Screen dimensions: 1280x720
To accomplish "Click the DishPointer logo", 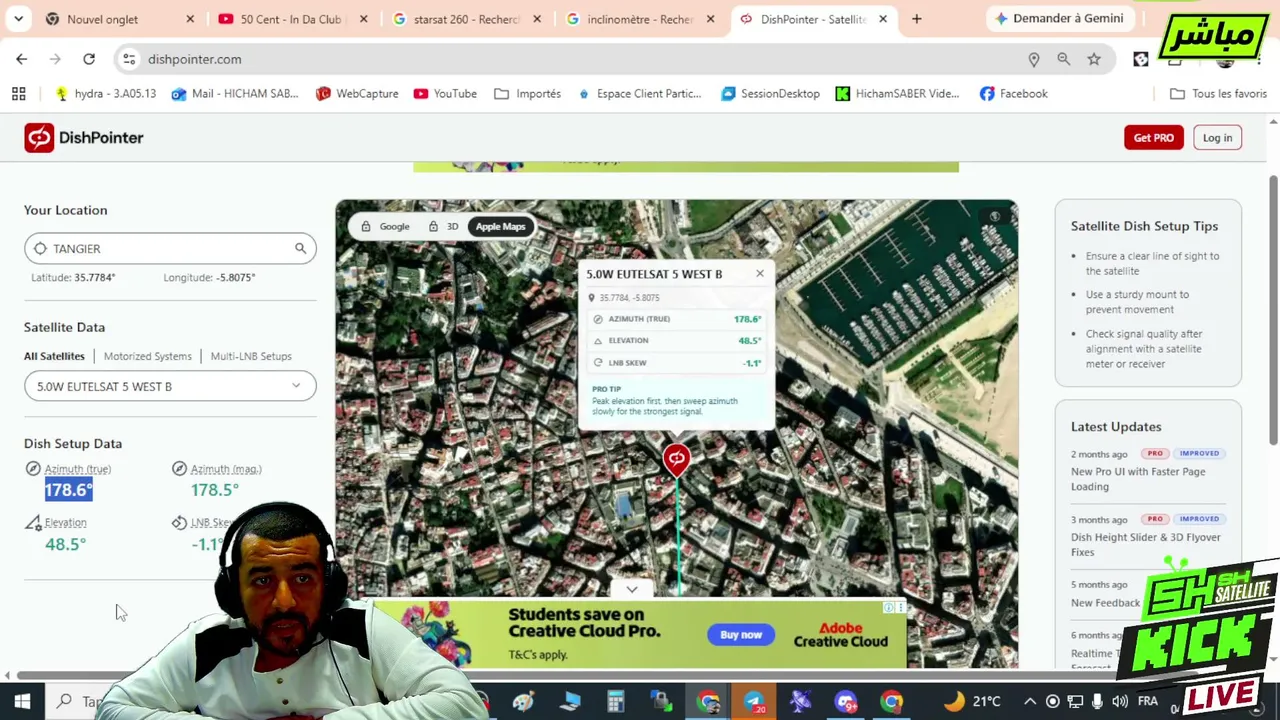I will coord(84,137).
